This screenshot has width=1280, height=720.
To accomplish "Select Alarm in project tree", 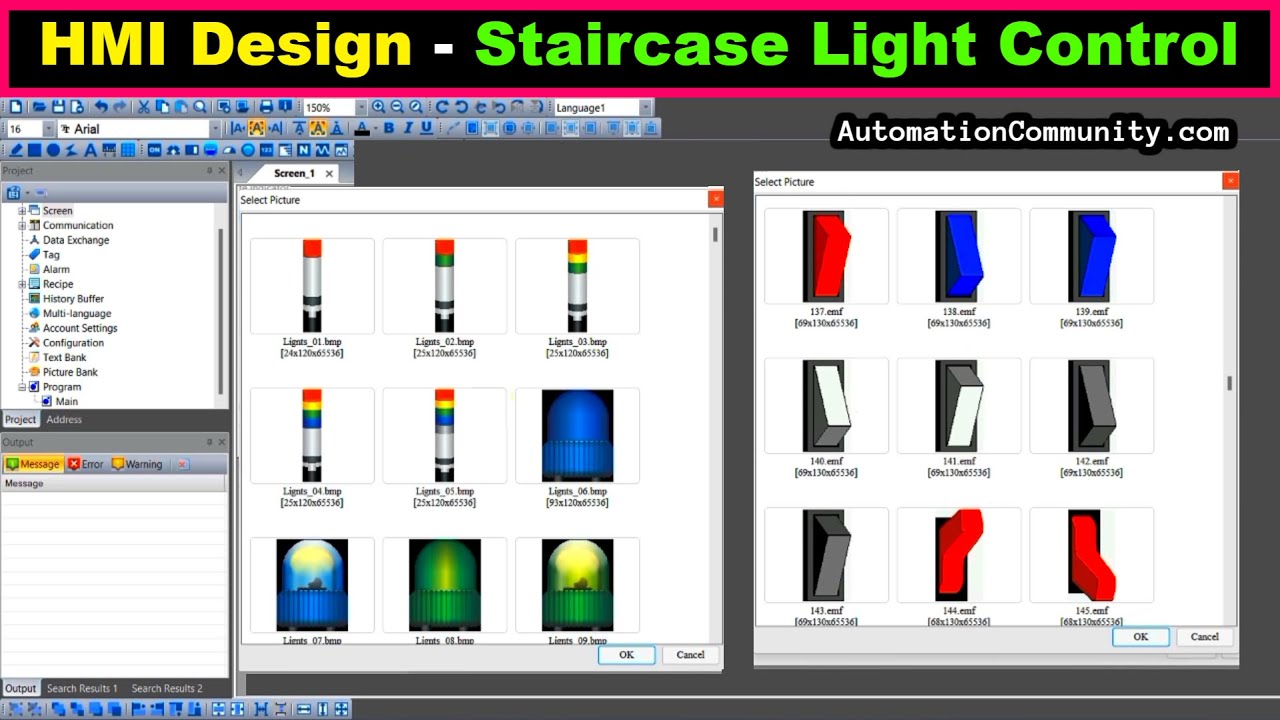I will tap(56, 269).
